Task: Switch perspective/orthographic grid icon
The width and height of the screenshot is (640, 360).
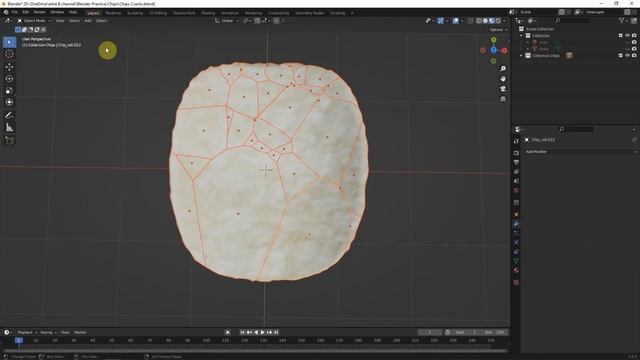Action: click(503, 99)
